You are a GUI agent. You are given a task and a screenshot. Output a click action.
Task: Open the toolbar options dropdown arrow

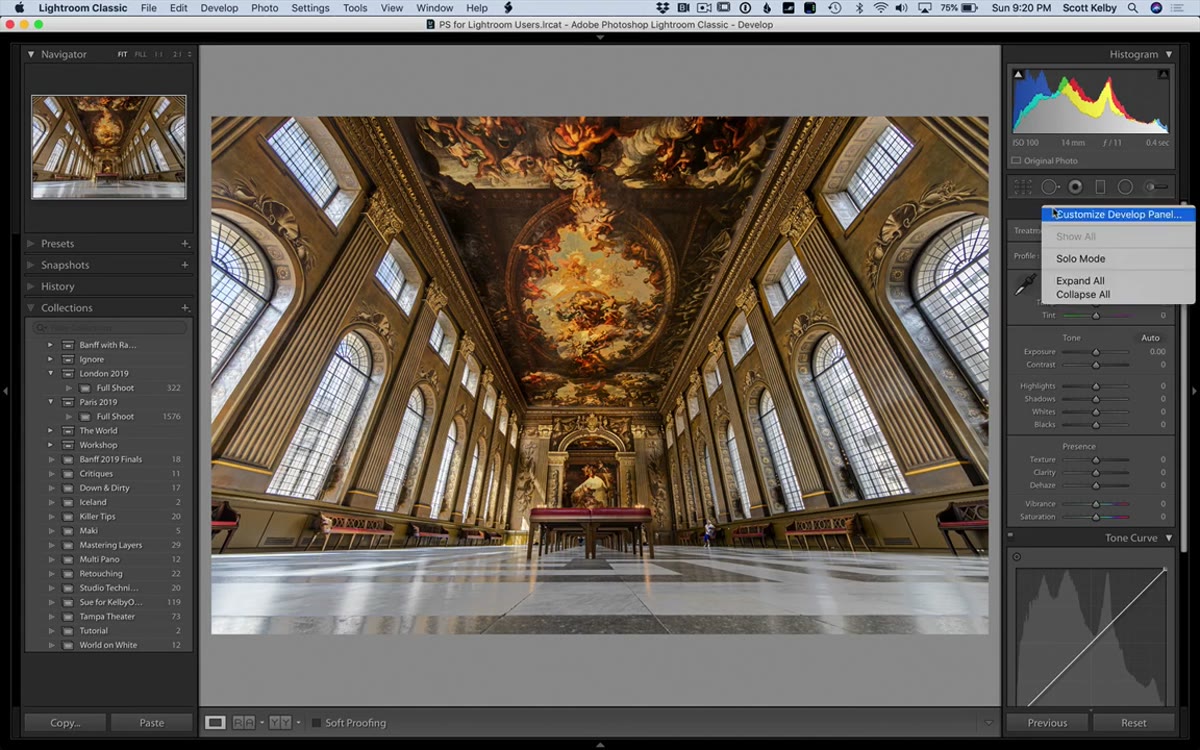click(x=989, y=722)
